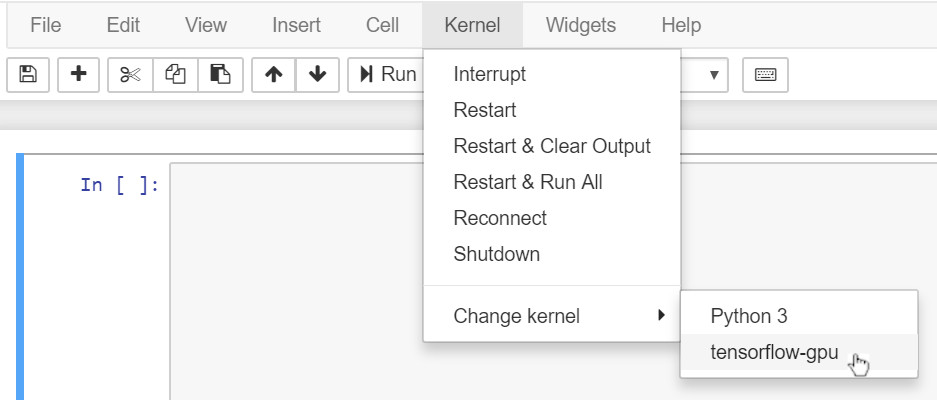Move cell down arrow icon
The width and height of the screenshot is (937, 400).
click(x=317, y=75)
